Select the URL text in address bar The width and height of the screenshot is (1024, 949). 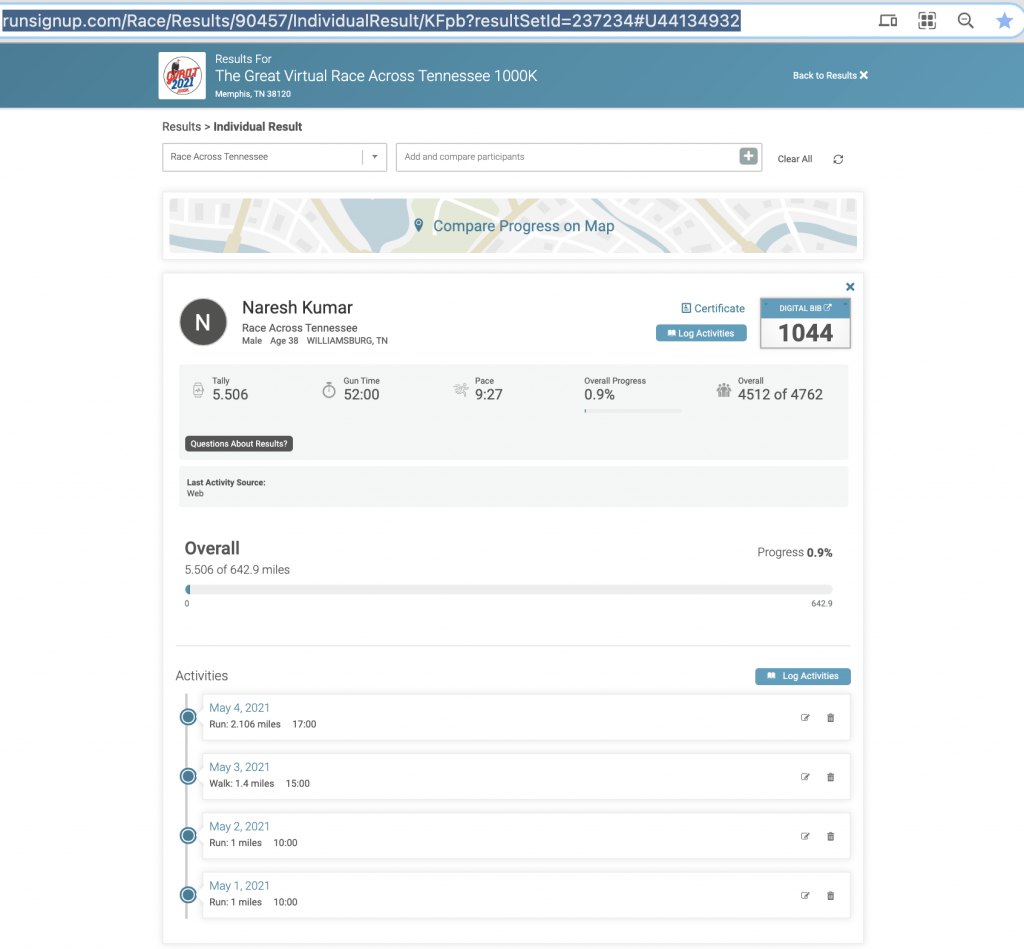click(371, 21)
